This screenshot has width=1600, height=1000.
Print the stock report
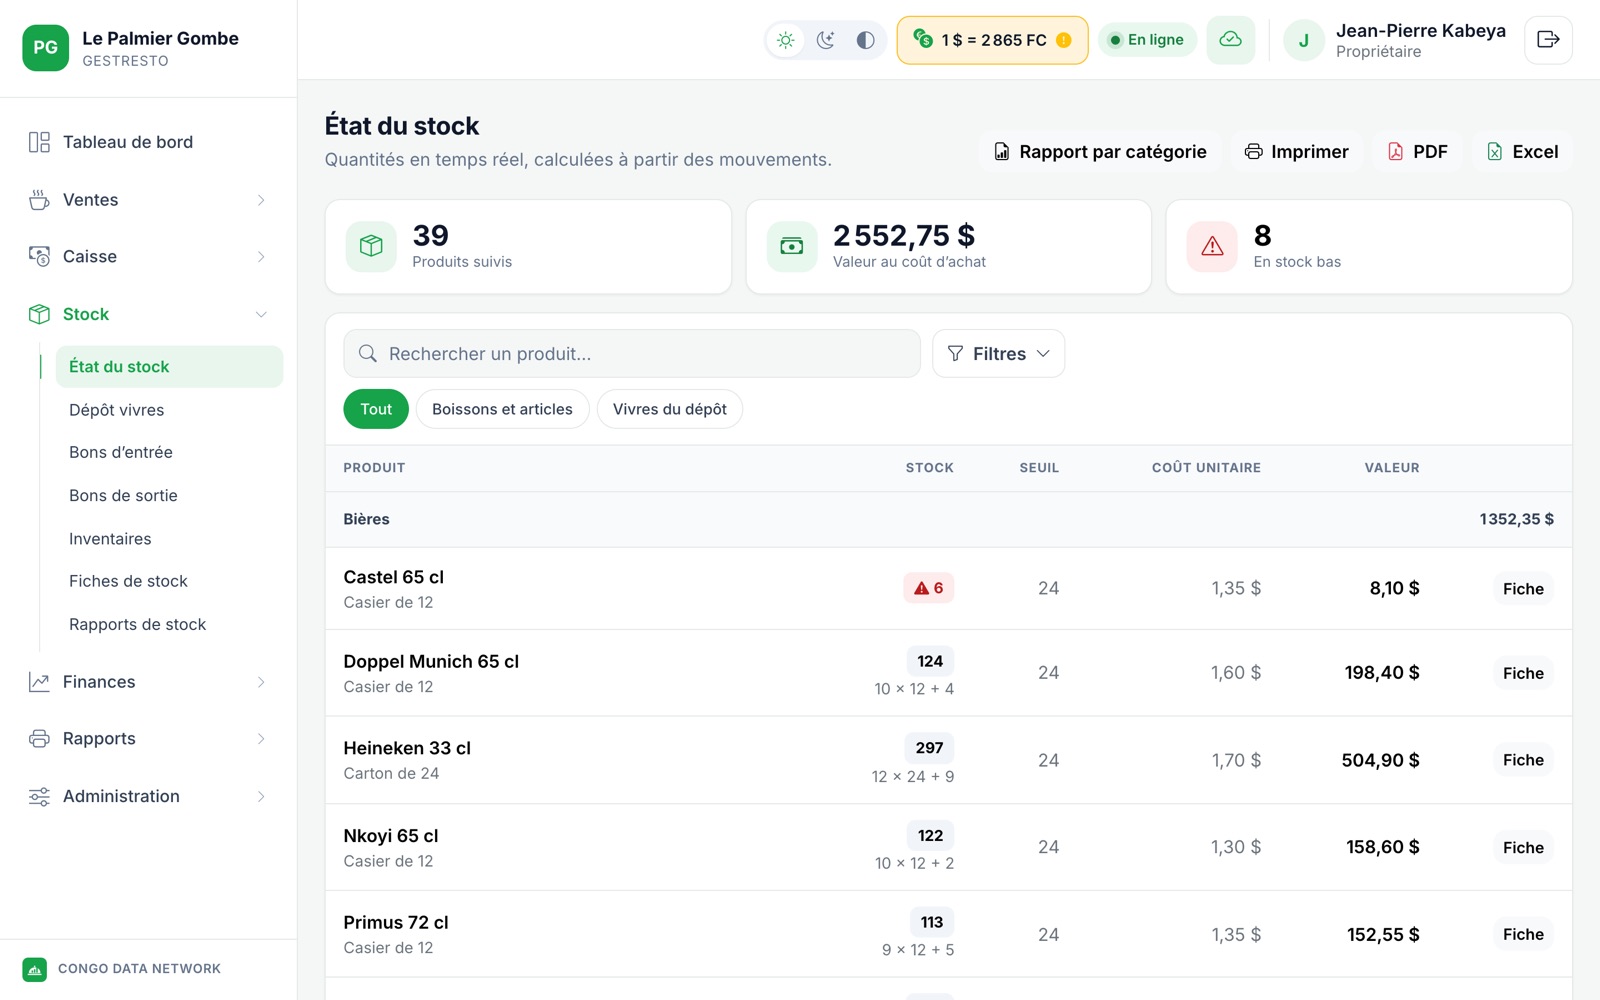point(1296,152)
